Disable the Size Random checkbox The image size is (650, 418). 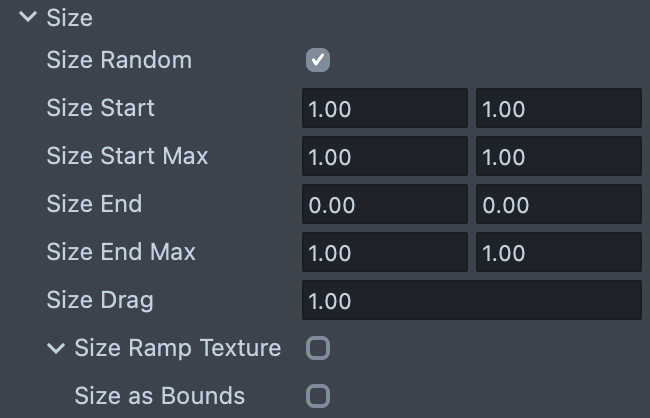[x=318, y=60]
